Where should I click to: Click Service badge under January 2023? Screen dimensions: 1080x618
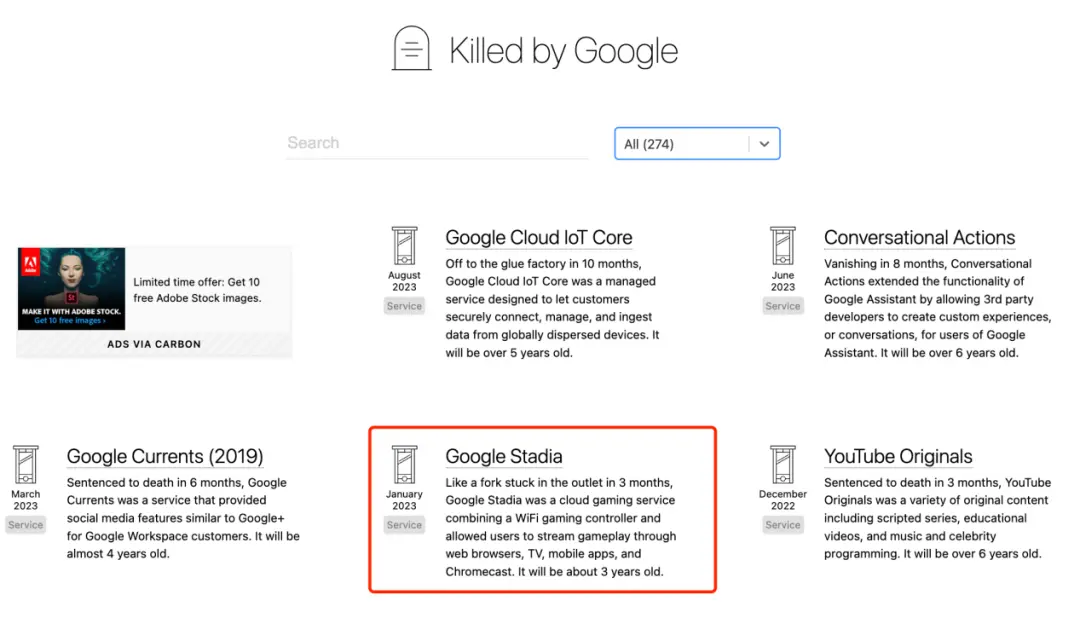(x=404, y=525)
